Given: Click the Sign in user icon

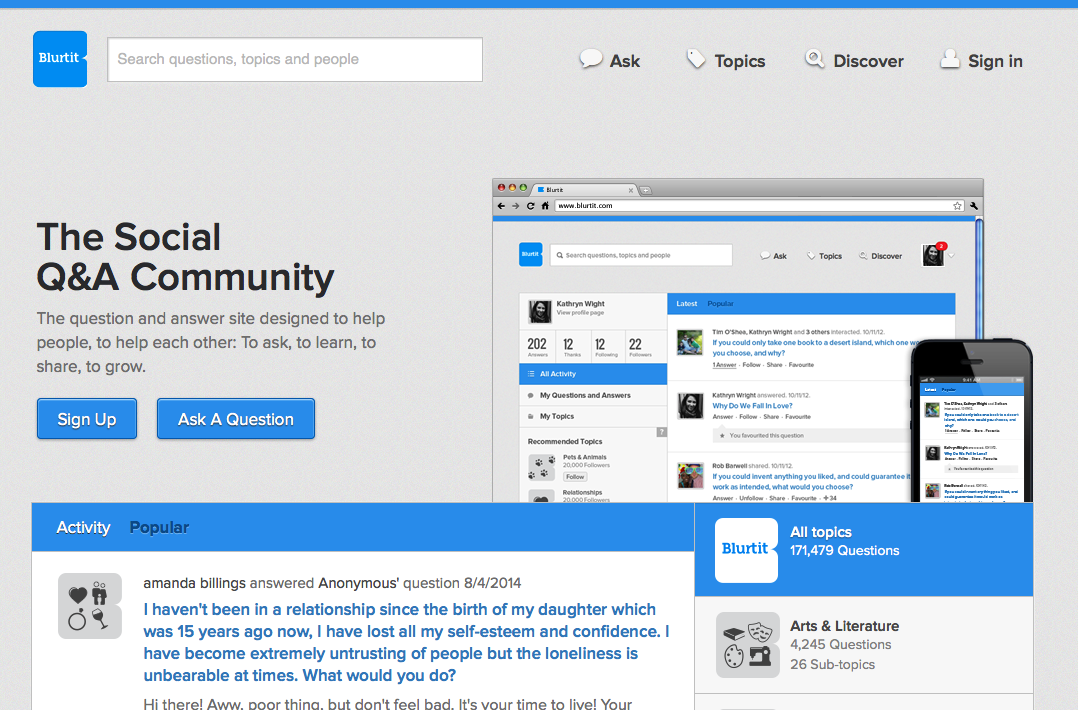Looking at the screenshot, I should [x=949, y=59].
